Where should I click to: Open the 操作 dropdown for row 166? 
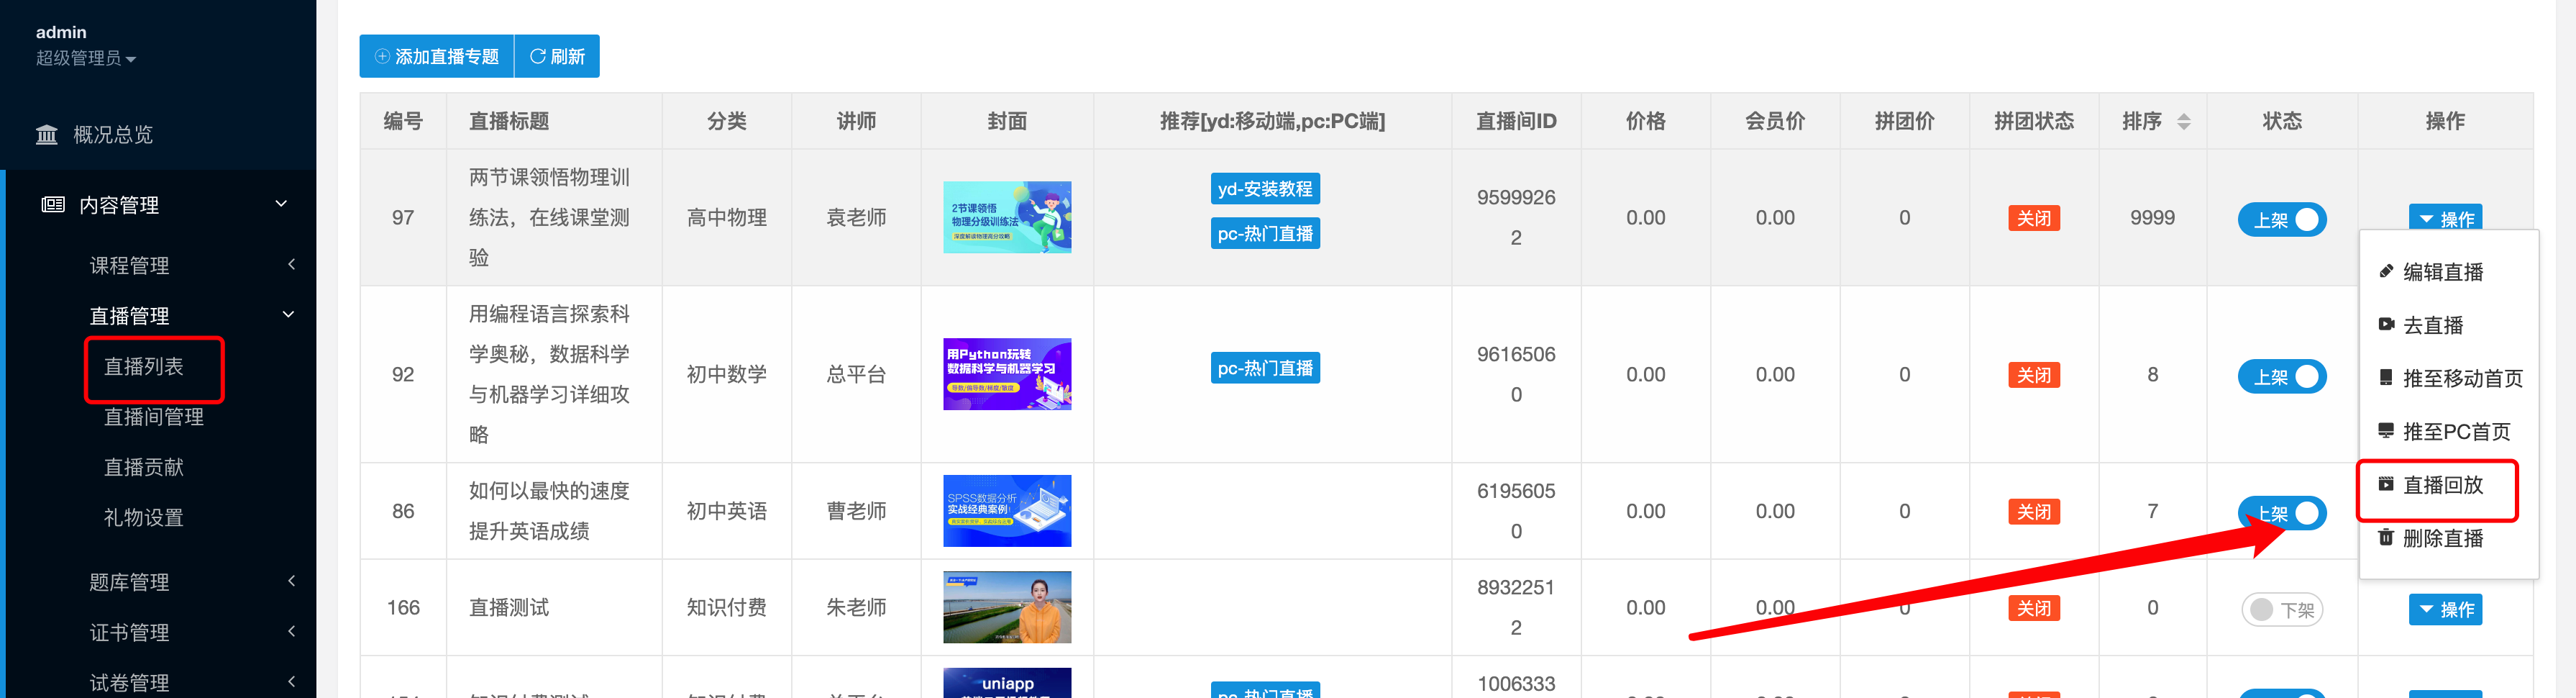(2445, 609)
